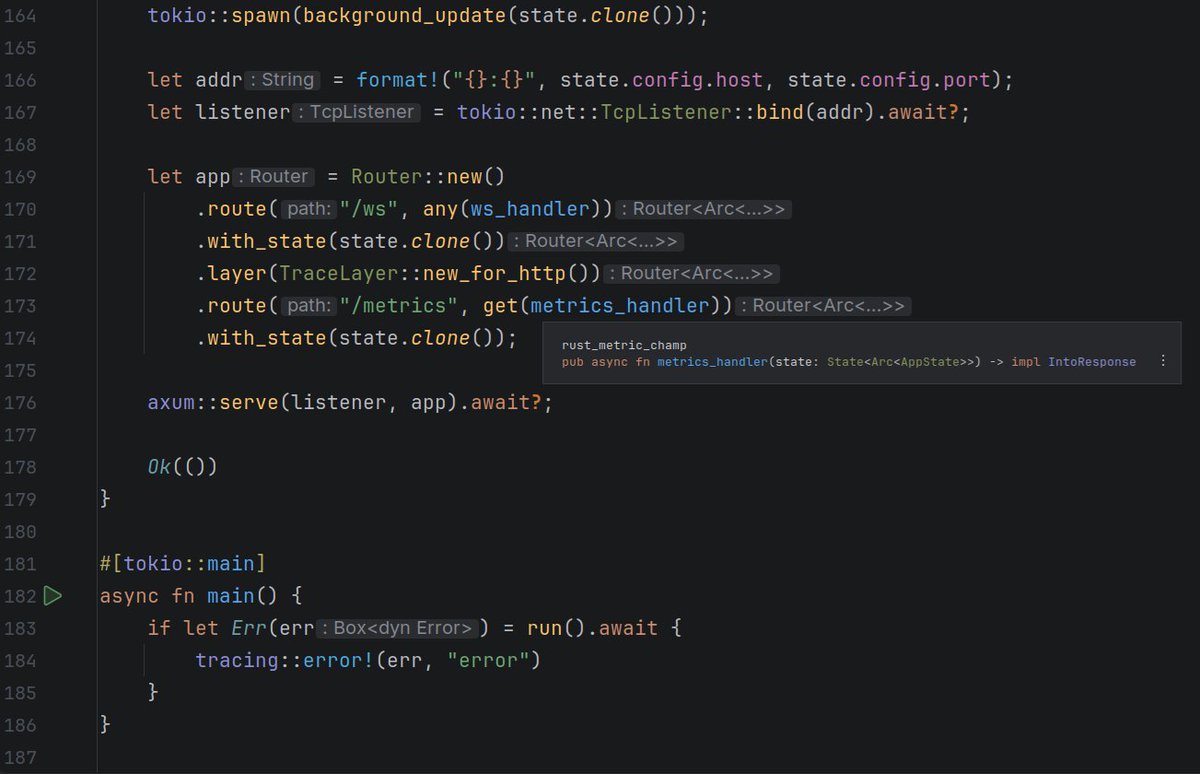Click line number 169 in the gutter
The image size is (1200, 774).
[x=20, y=177]
